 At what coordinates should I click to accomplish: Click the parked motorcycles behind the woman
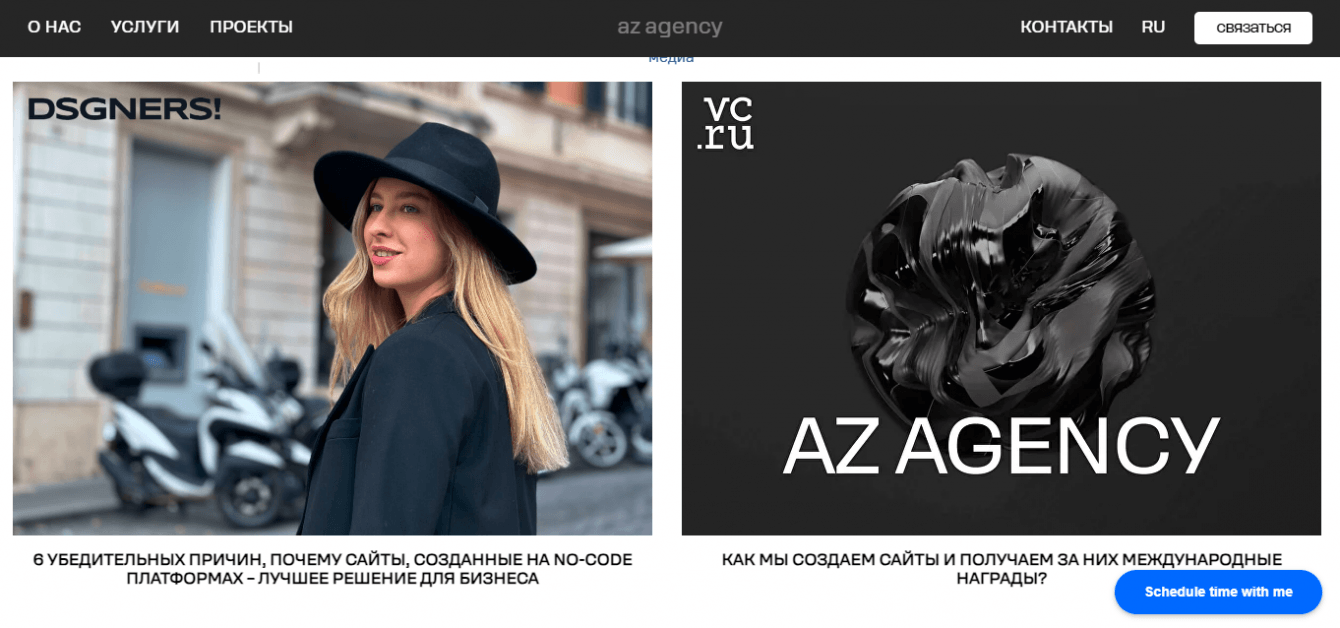tap(596, 400)
